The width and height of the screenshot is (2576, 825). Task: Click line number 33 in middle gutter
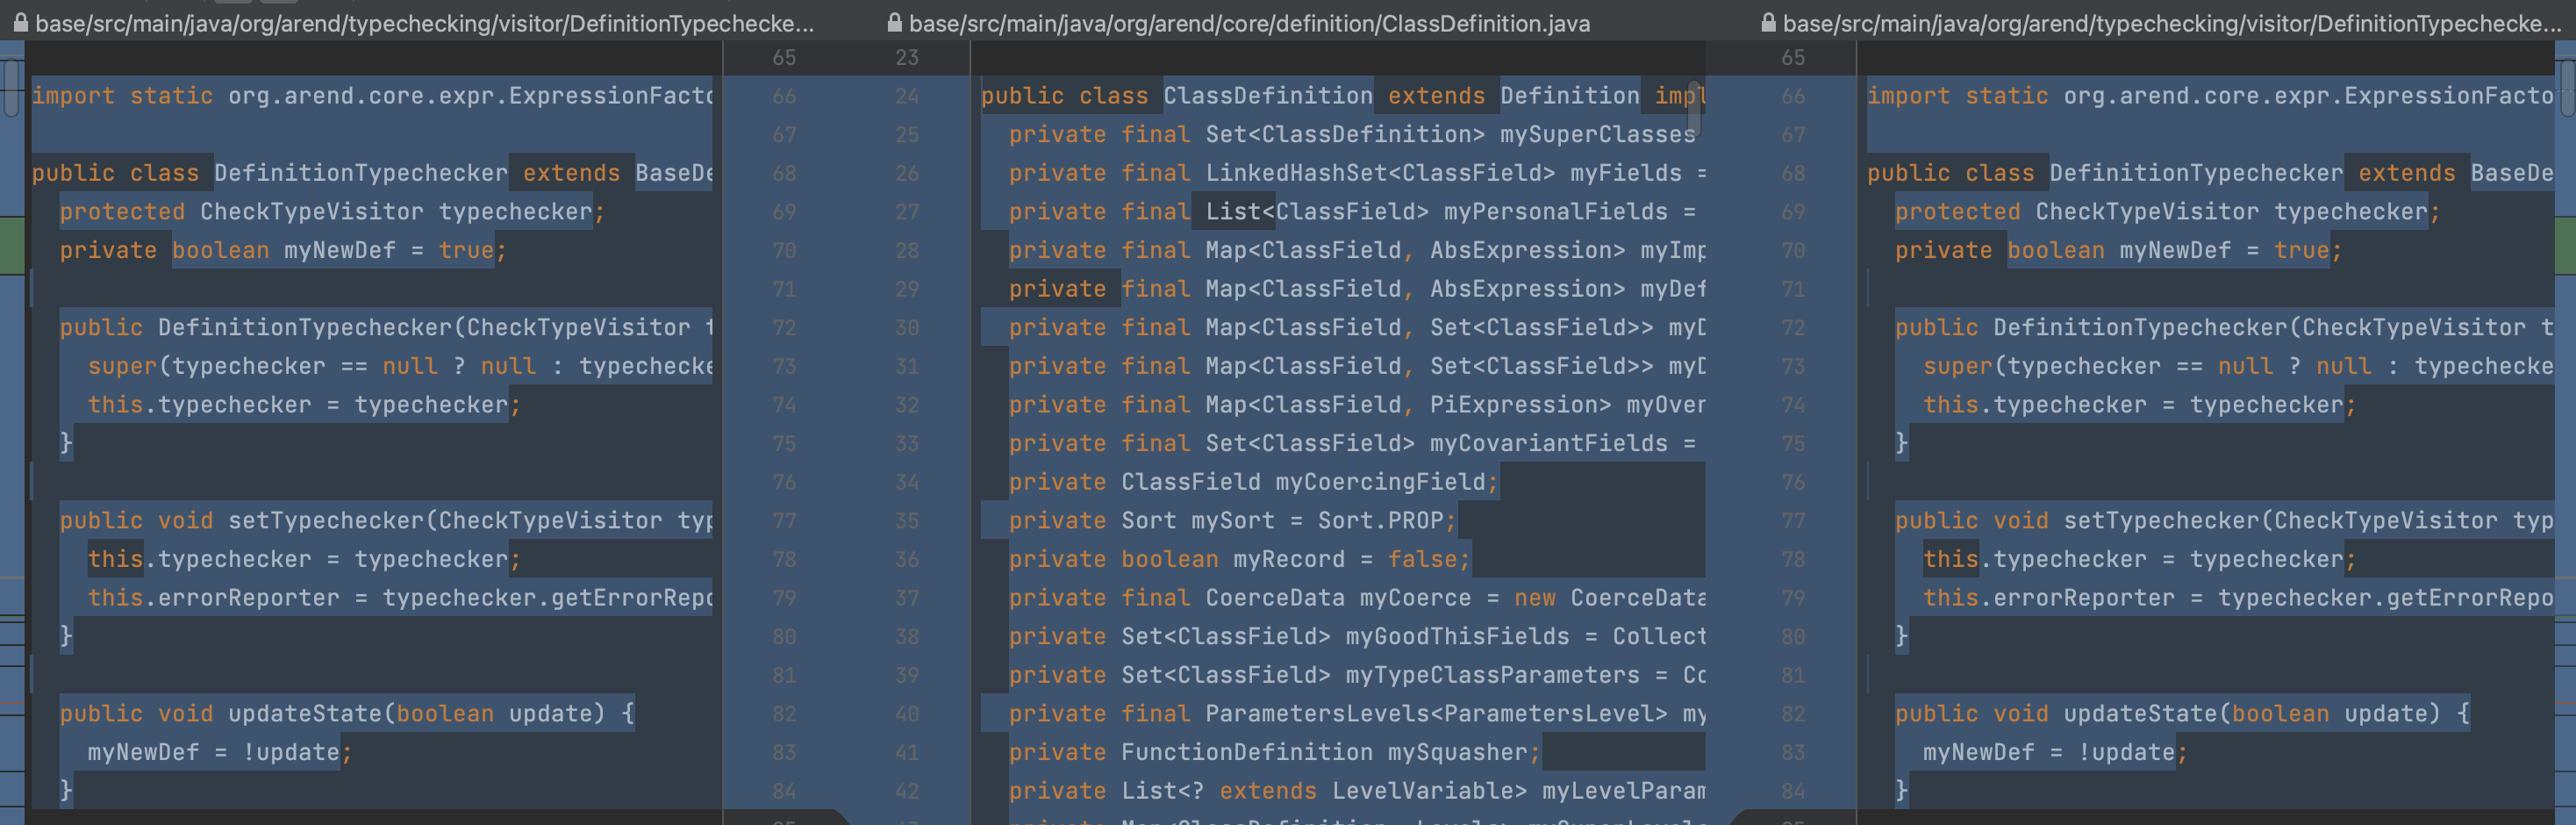[x=907, y=443]
